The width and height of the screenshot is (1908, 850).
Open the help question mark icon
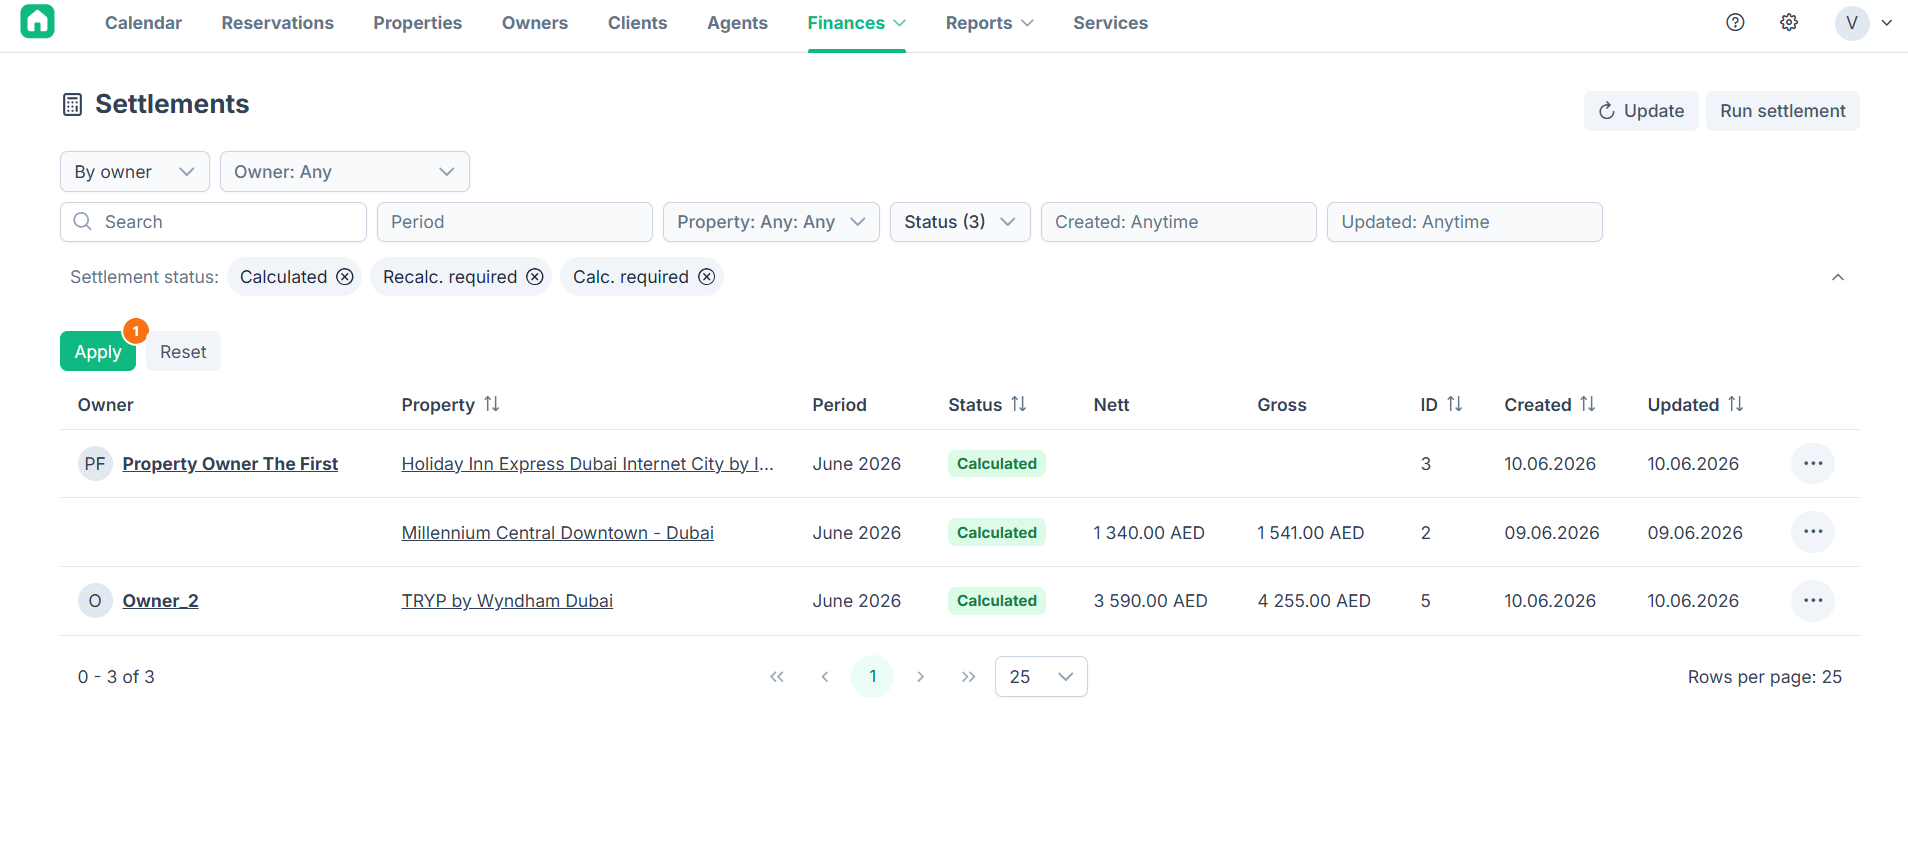click(1735, 22)
